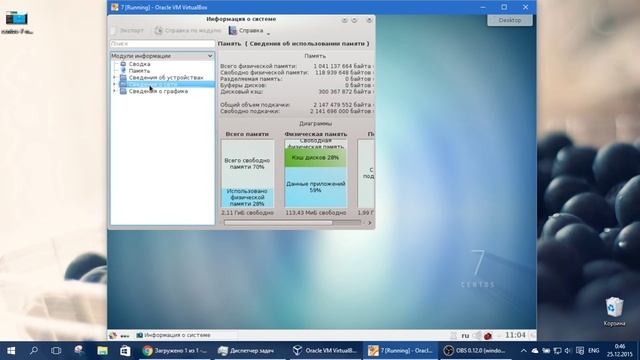The width and height of the screenshot is (640, 360).
Task: Click the OneDrive cloud tray icon
Action: coord(535,351)
